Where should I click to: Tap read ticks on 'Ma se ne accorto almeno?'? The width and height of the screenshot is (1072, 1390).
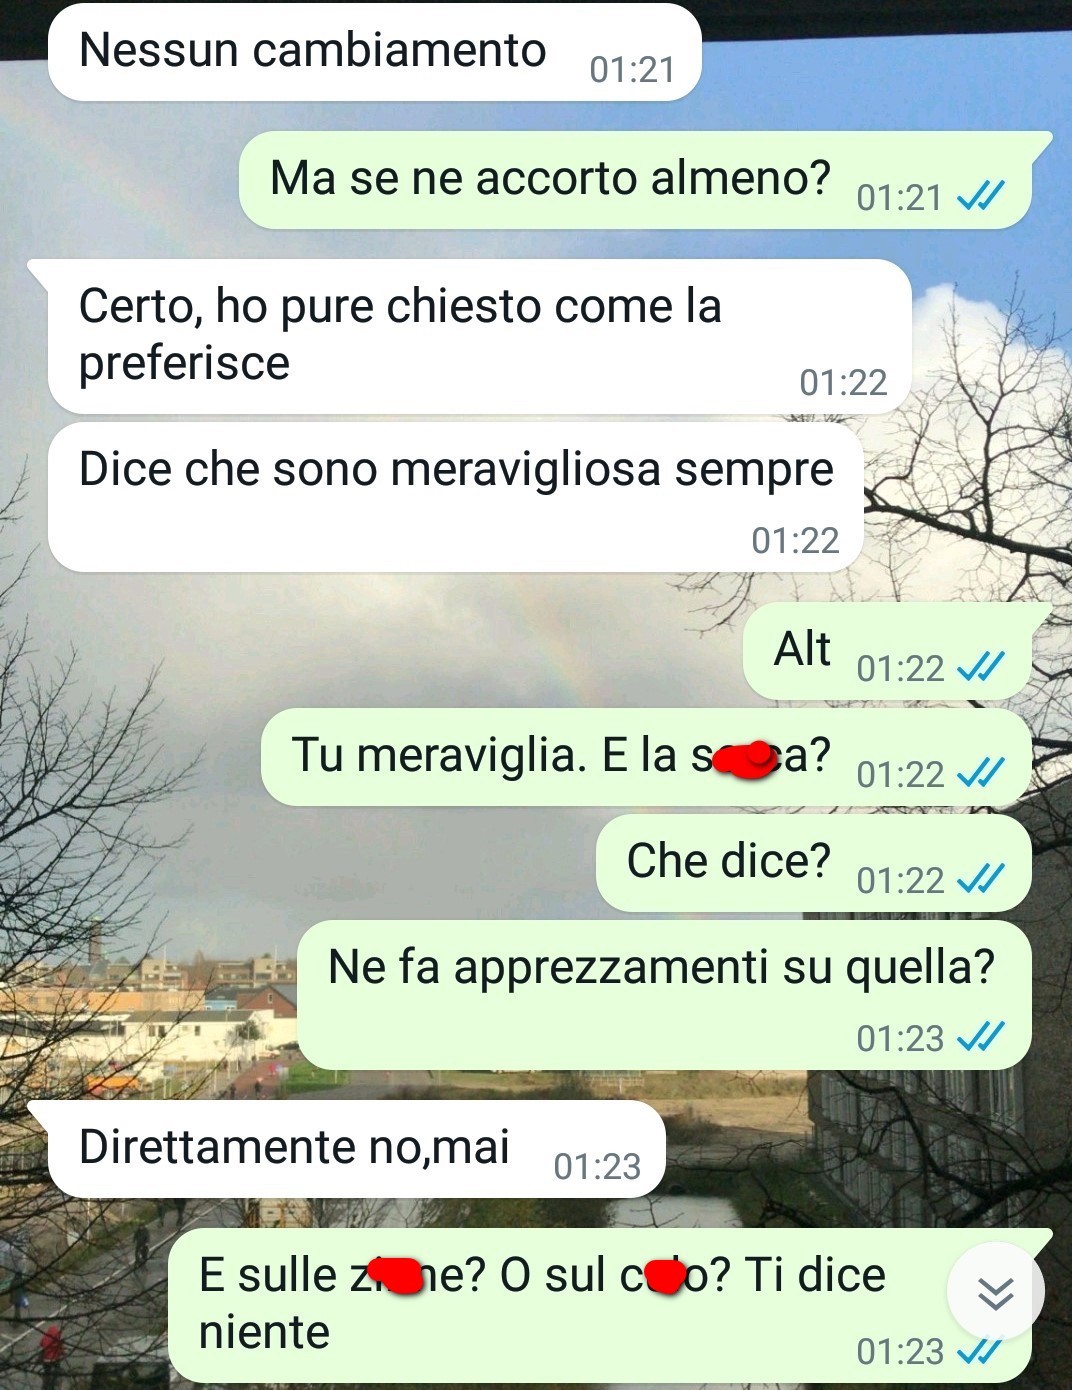[980, 197]
